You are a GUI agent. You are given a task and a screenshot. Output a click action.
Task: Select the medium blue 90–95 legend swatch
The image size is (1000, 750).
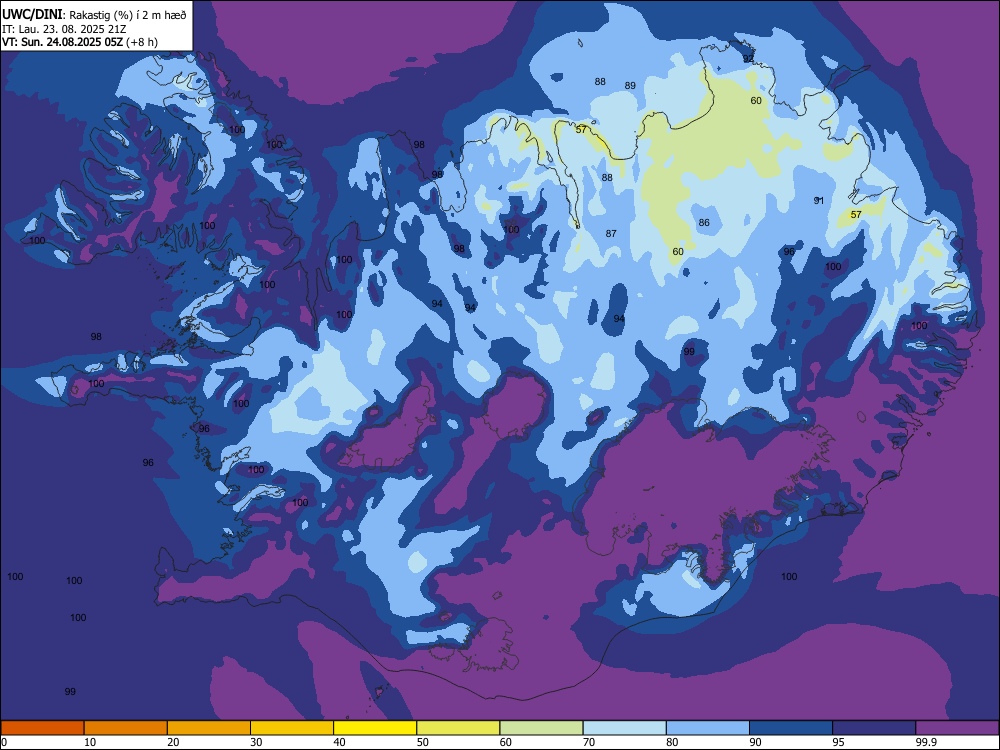(x=791, y=728)
